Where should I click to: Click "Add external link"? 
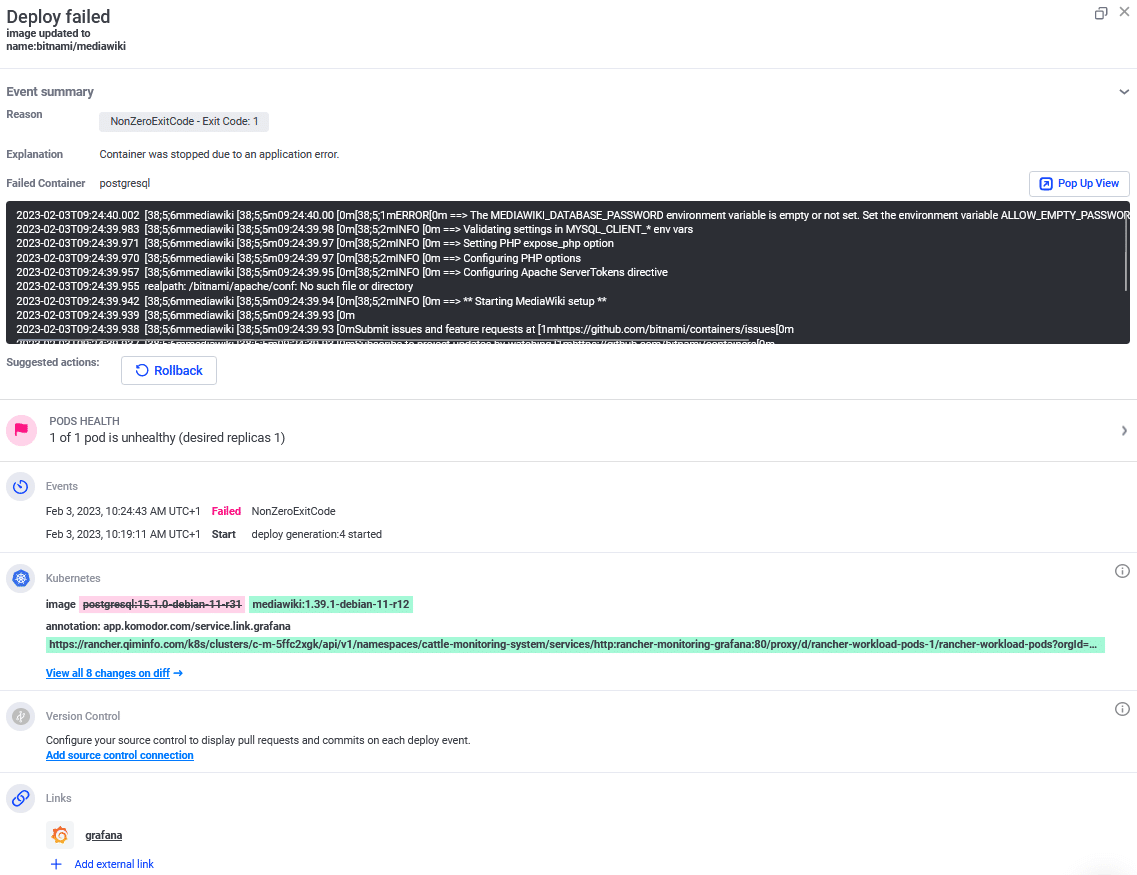pyautogui.click(x=103, y=864)
